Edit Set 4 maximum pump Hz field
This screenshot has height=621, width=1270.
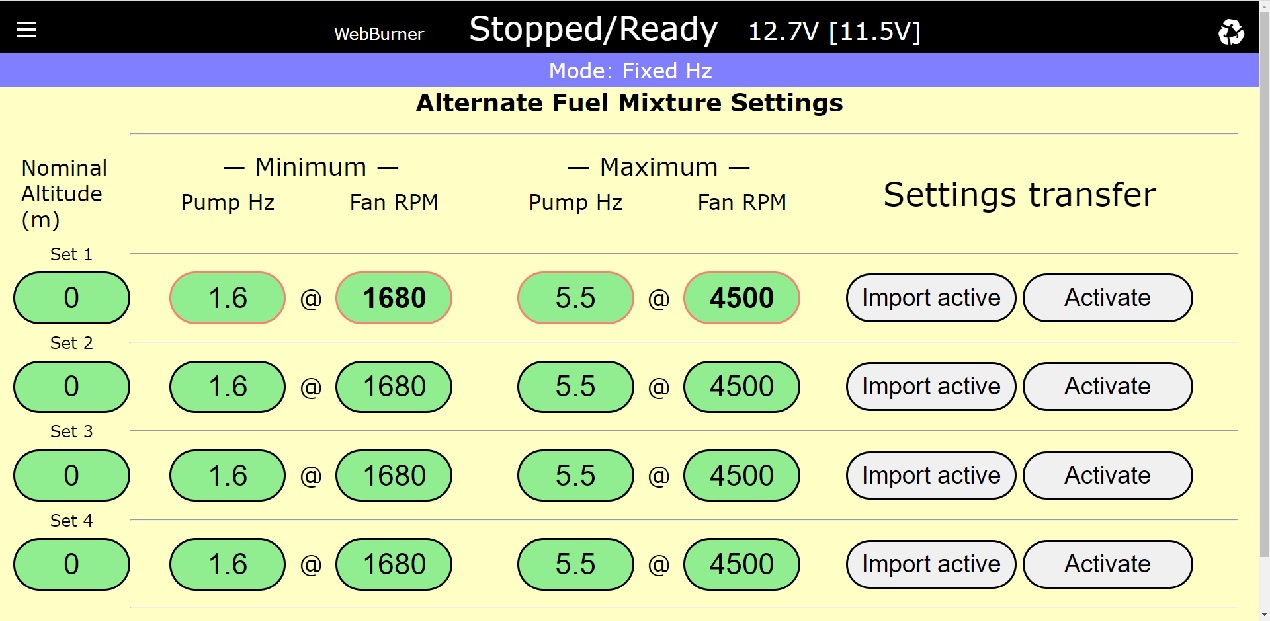click(575, 565)
